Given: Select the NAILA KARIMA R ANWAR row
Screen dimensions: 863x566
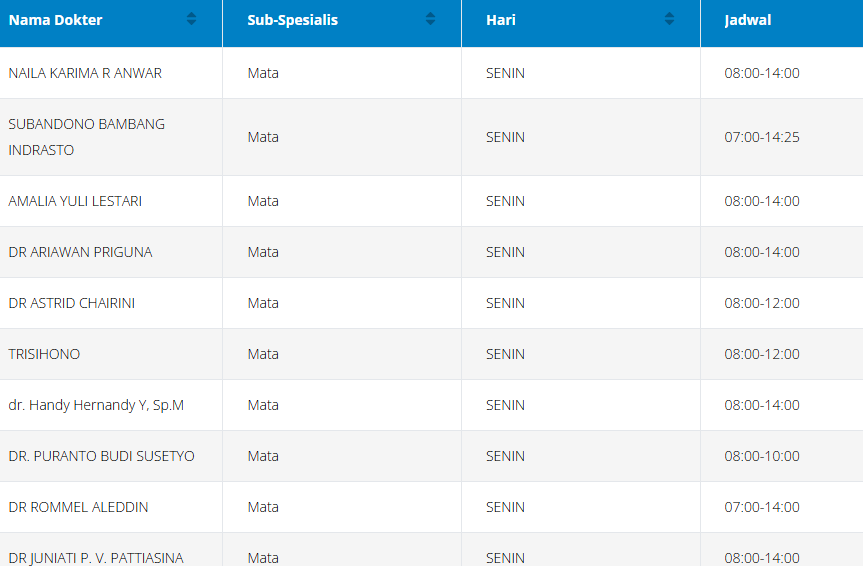Looking at the screenshot, I should pyautogui.click(x=85, y=73).
